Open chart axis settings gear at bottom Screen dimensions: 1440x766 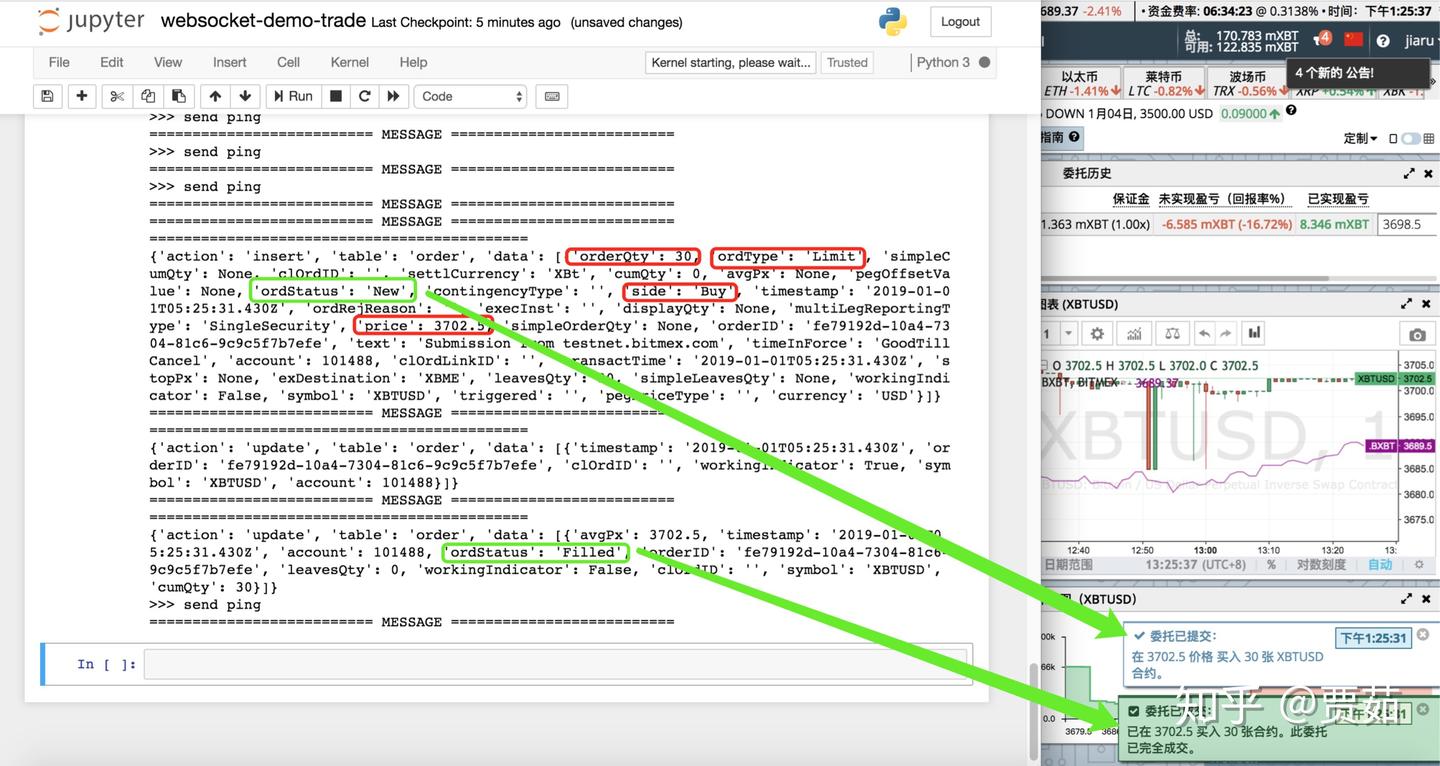tap(1418, 565)
